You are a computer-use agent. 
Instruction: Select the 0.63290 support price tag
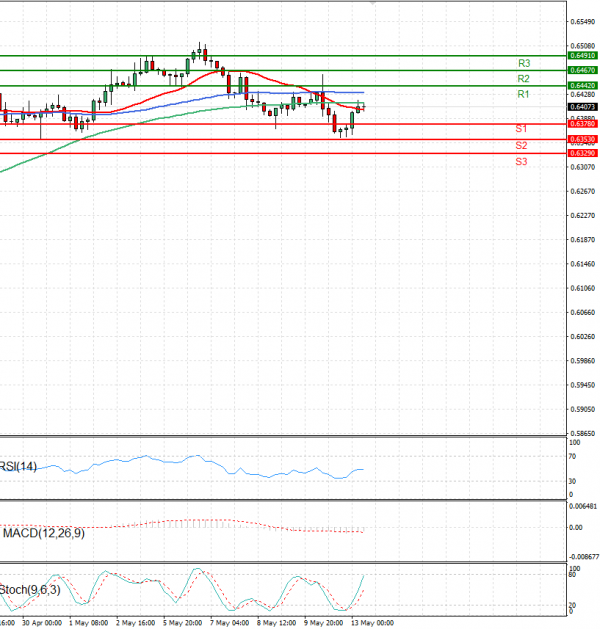pyautogui.click(x=583, y=153)
